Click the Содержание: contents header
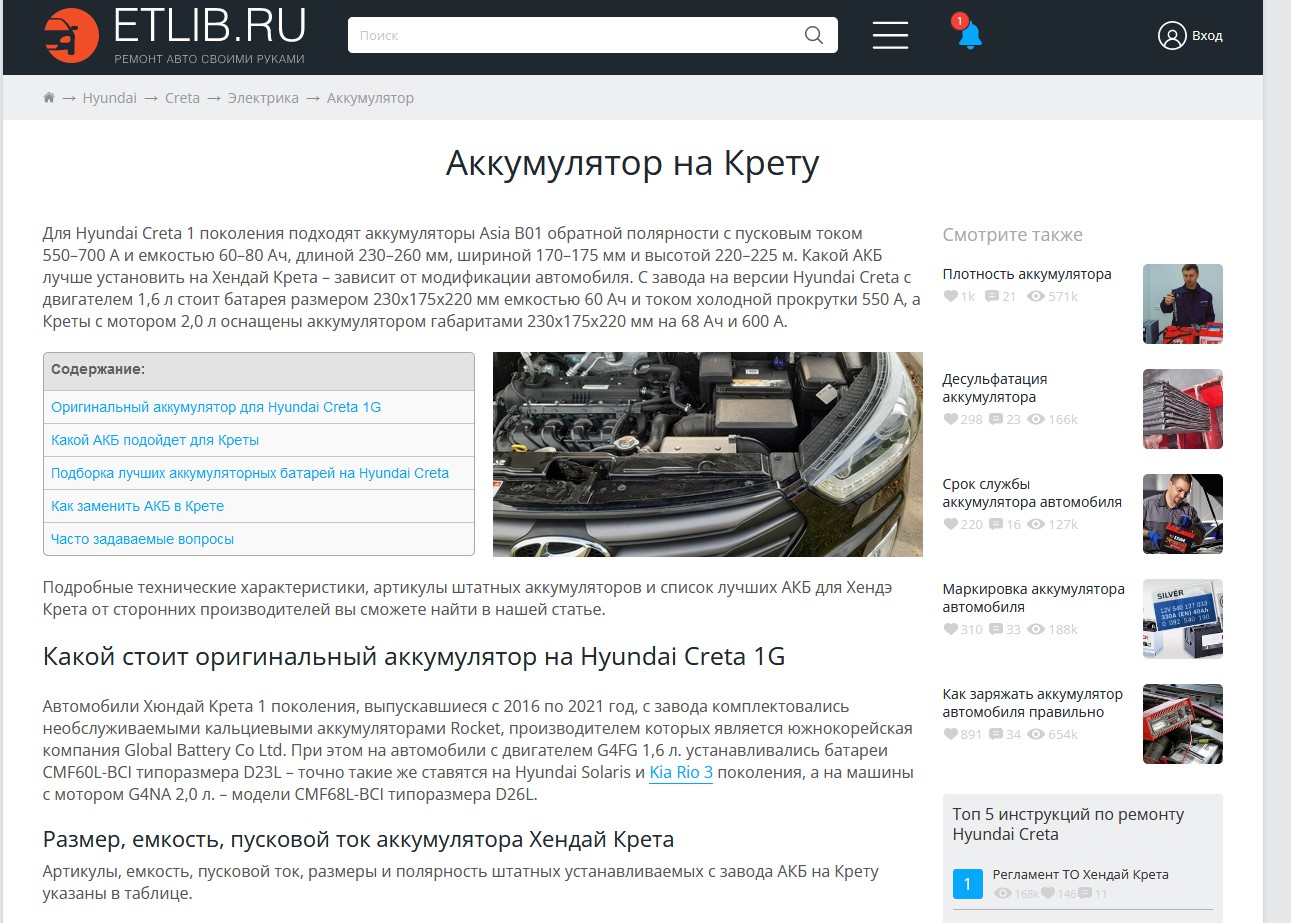 pos(98,370)
